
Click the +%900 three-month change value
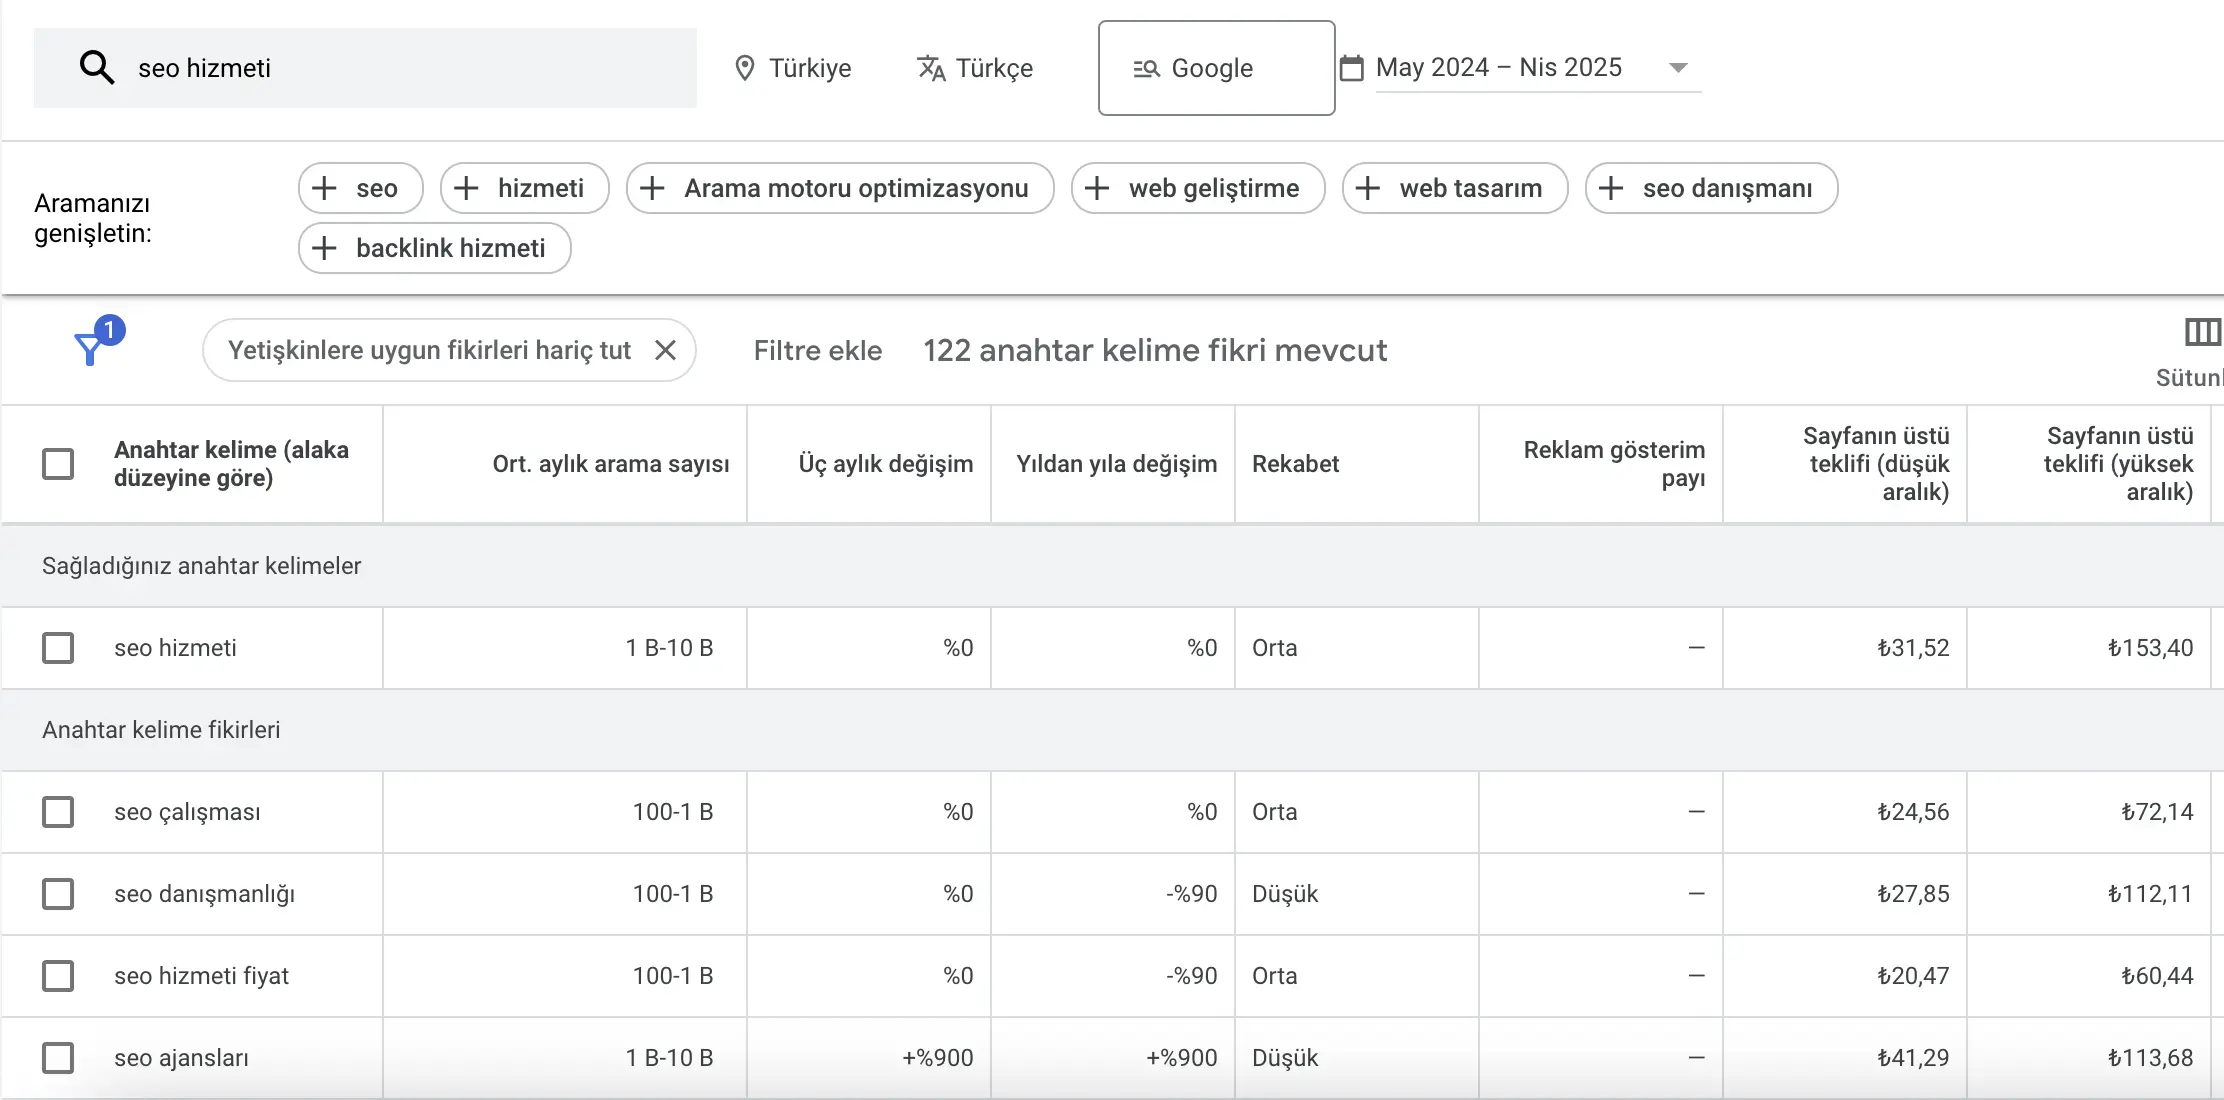pyautogui.click(x=937, y=1058)
